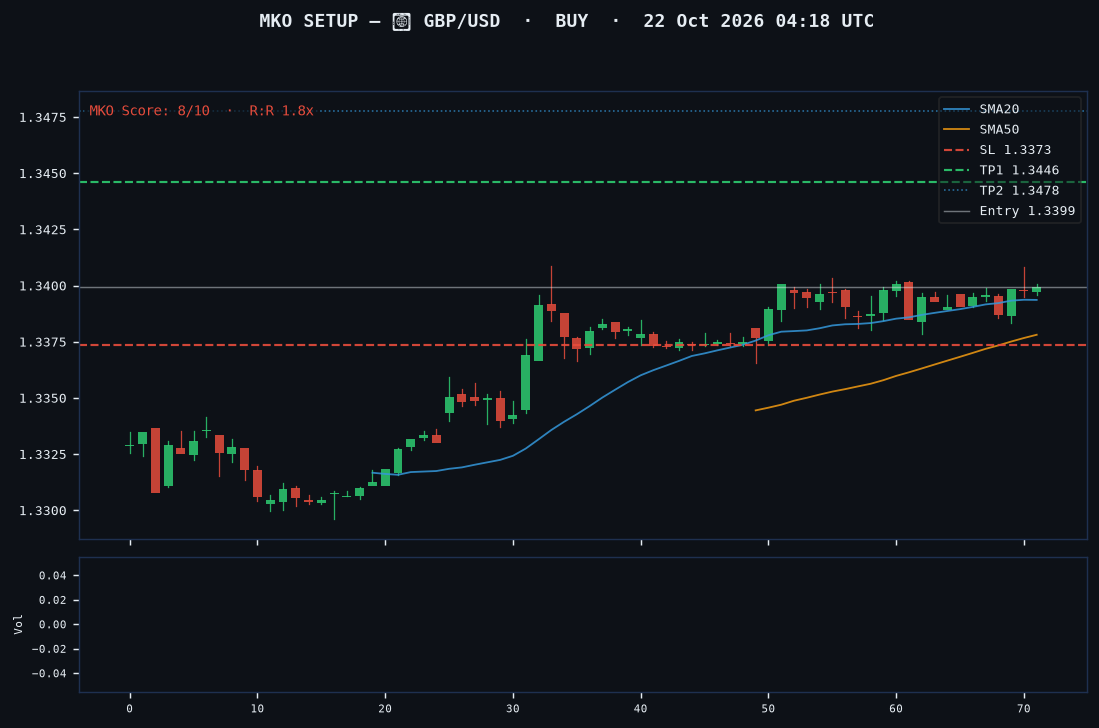Click the bottom x-axis label 60

(x=896, y=708)
